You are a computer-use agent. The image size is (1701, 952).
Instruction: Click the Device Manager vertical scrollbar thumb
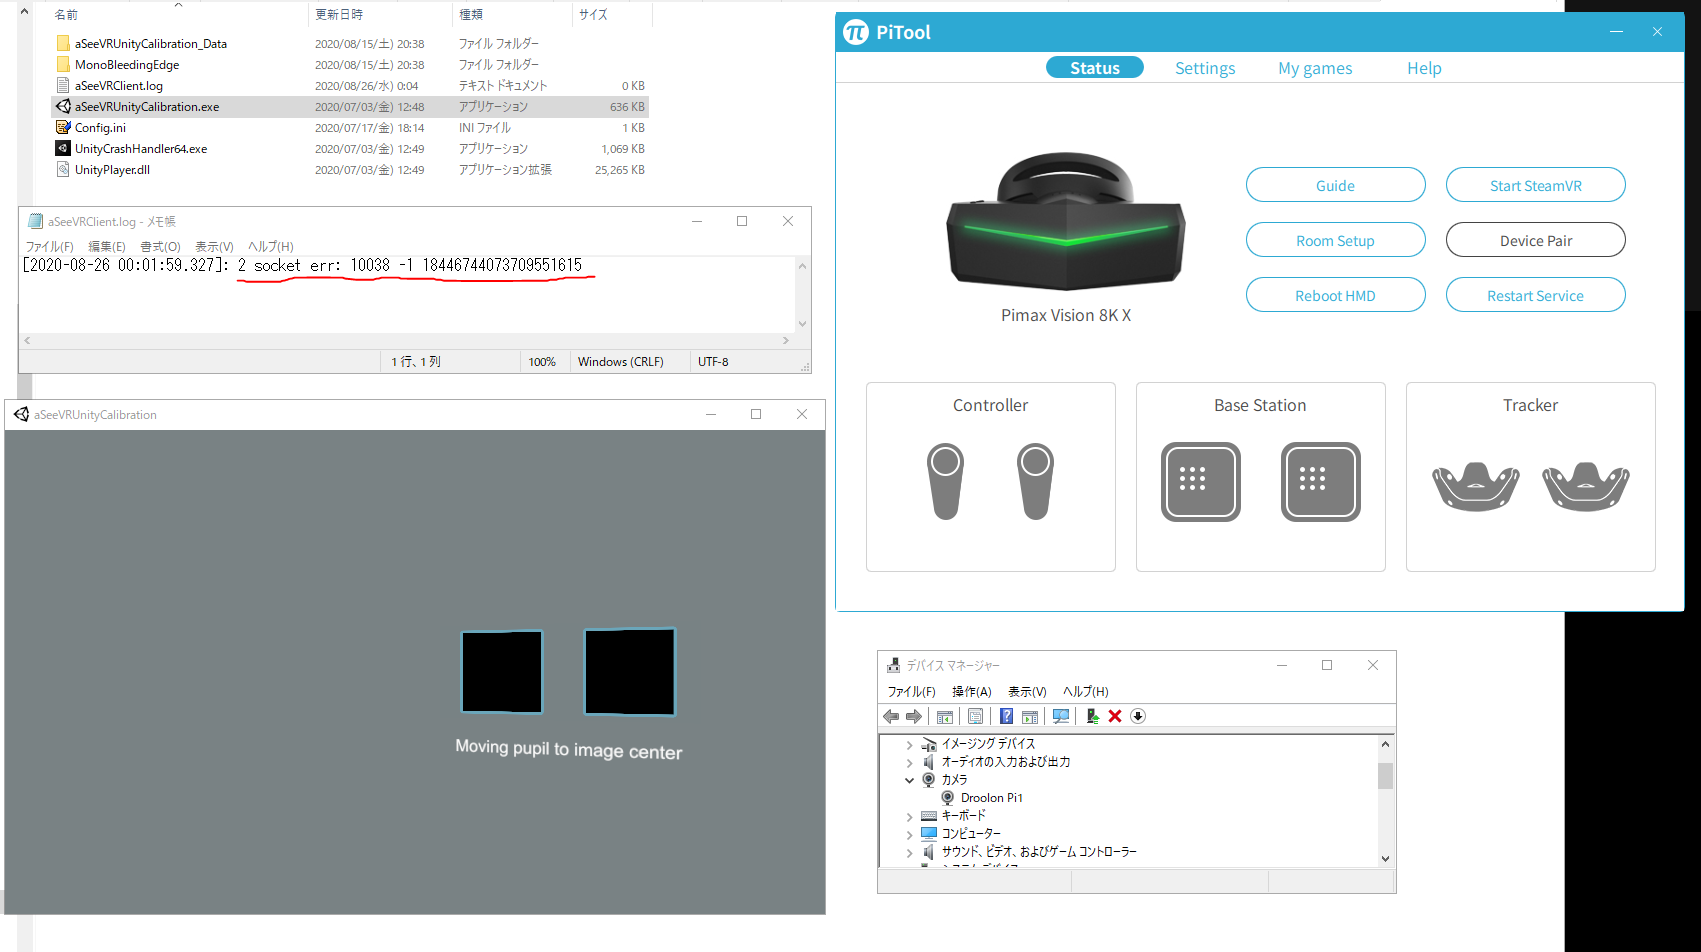pos(1385,776)
